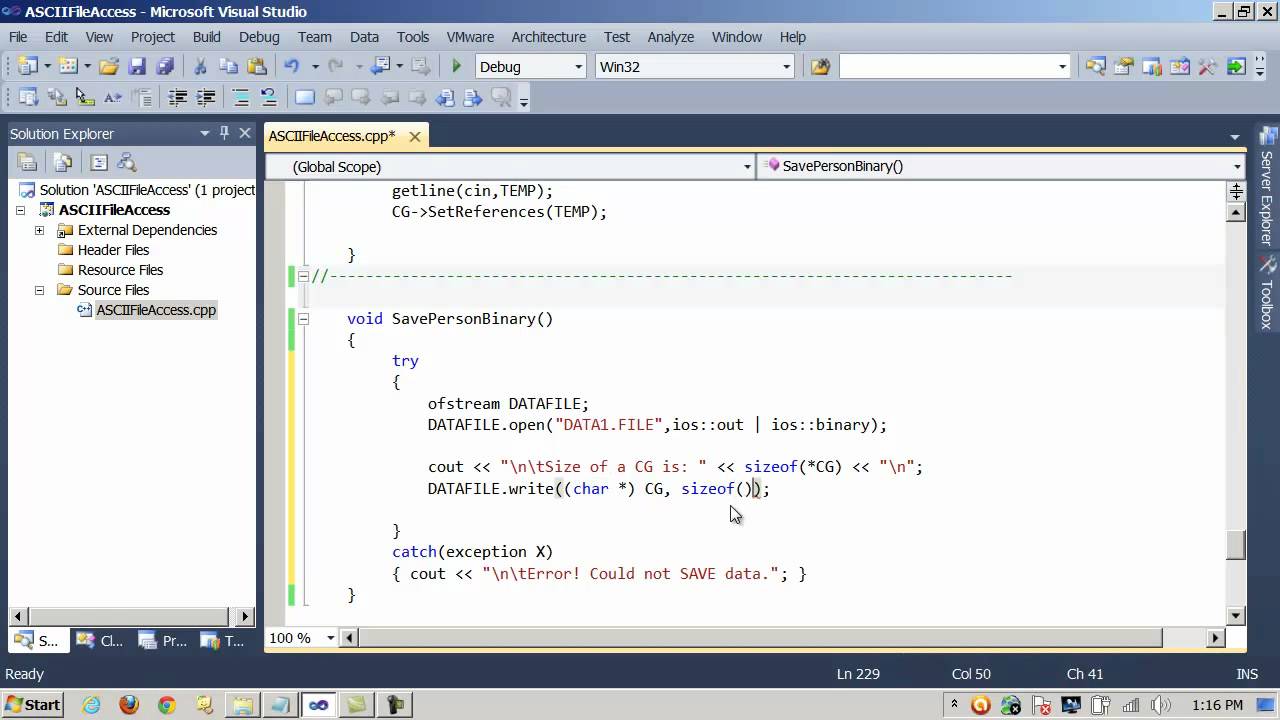Collapse the ASCIIFileAccess project node
This screenshot has width=1280, height=720.
pos(20,210)
